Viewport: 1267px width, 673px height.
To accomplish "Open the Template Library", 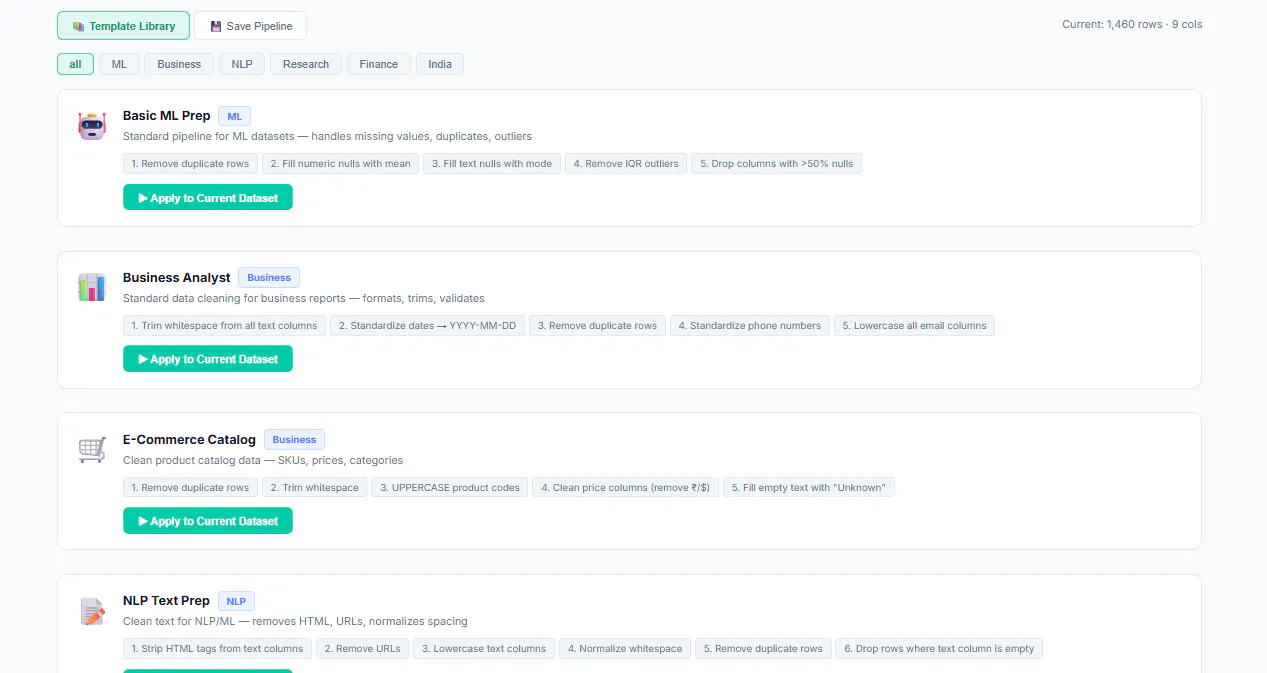I will [123, 26].
